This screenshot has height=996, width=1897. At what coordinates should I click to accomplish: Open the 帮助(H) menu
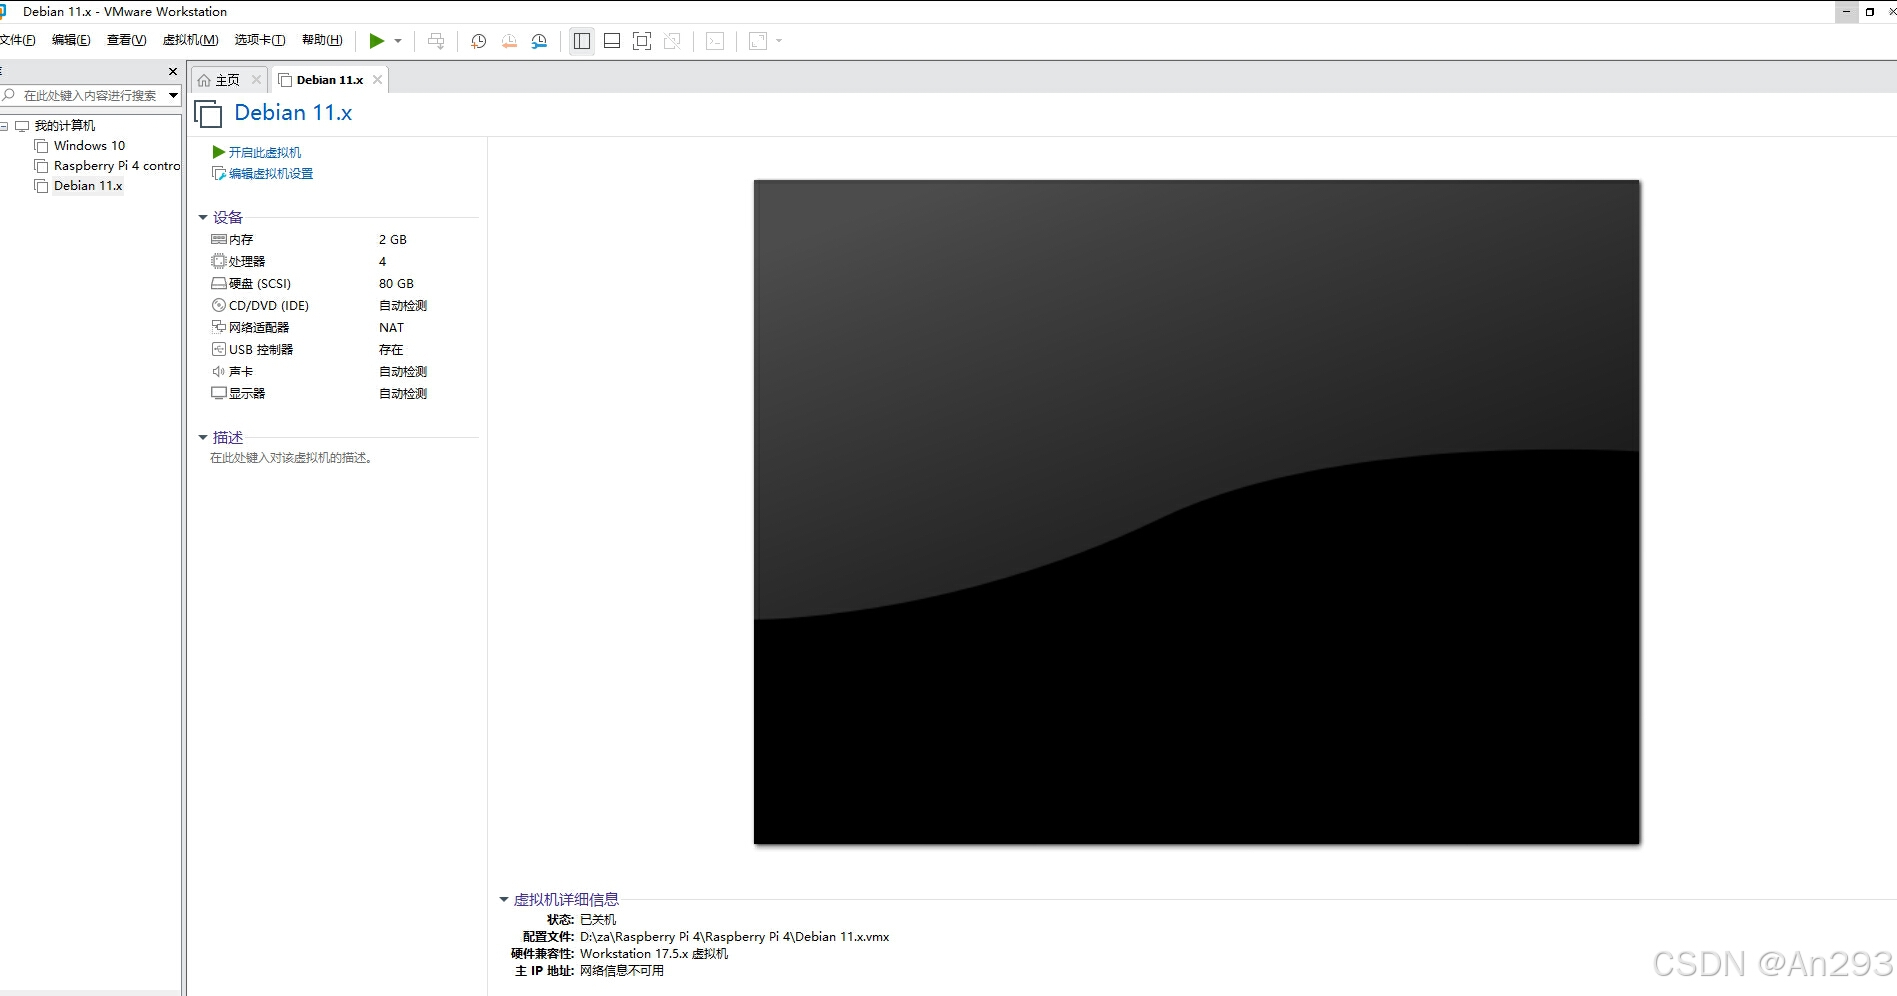pos(322,40)
